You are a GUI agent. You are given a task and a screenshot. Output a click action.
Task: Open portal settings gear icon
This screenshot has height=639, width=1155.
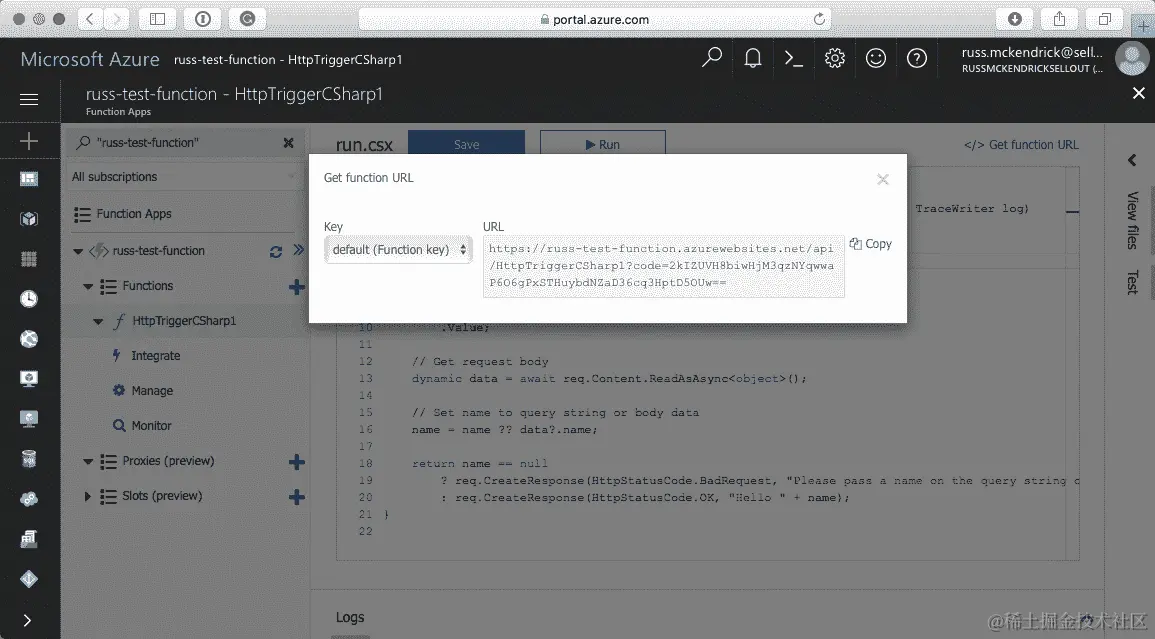[x=835, y=57]
